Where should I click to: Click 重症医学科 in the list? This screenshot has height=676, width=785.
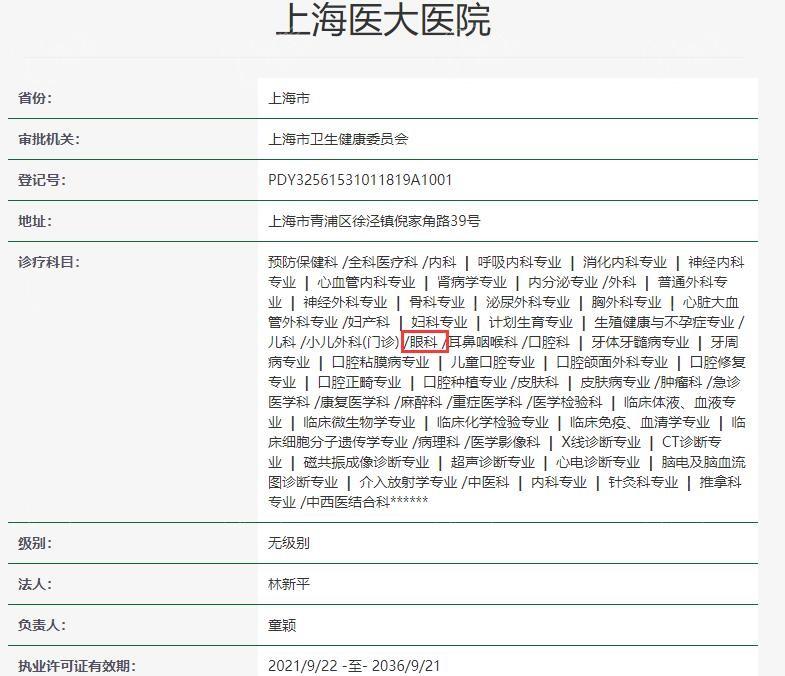[x=487, y=403]
